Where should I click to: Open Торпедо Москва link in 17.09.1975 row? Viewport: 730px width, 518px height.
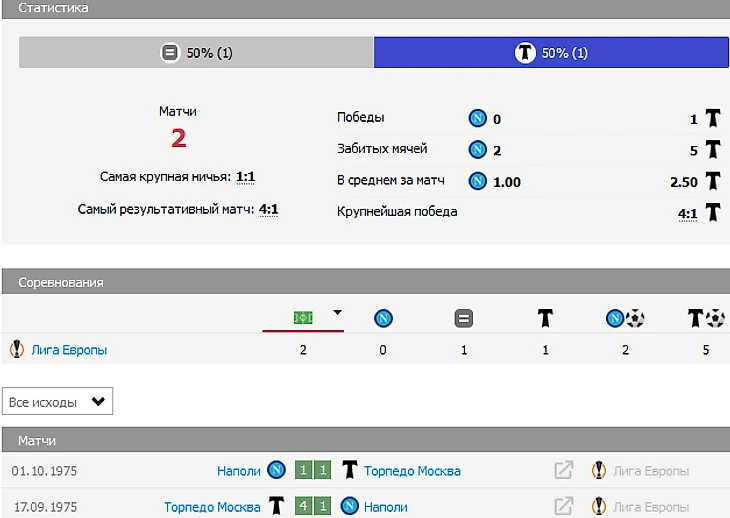point(212,507)
